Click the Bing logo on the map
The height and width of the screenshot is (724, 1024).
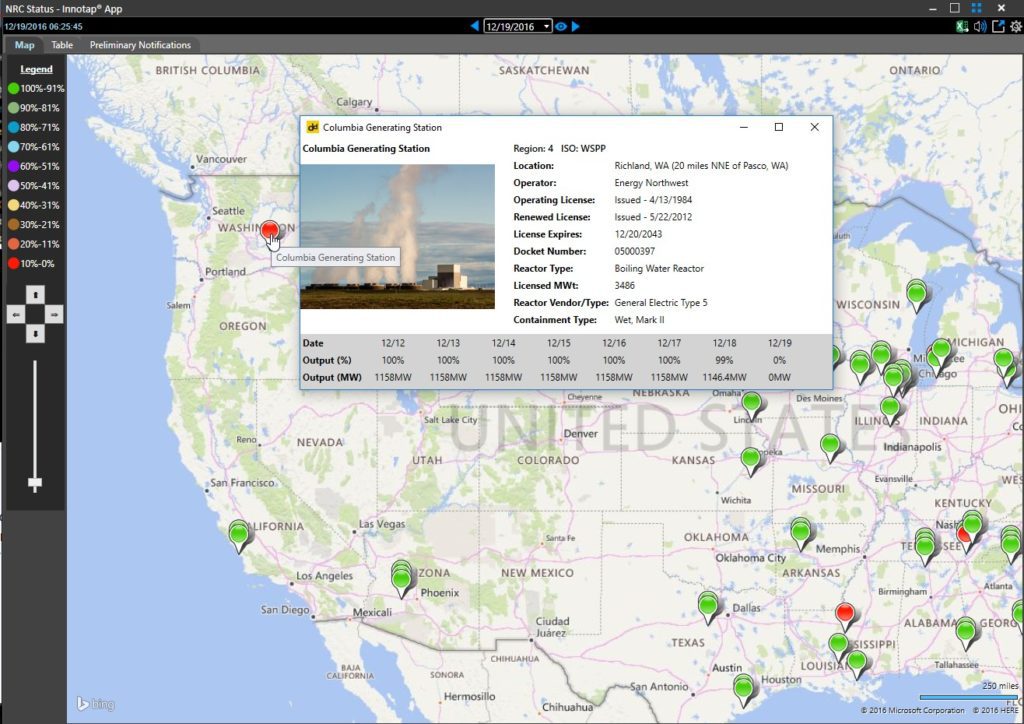[x=95, y=704]
